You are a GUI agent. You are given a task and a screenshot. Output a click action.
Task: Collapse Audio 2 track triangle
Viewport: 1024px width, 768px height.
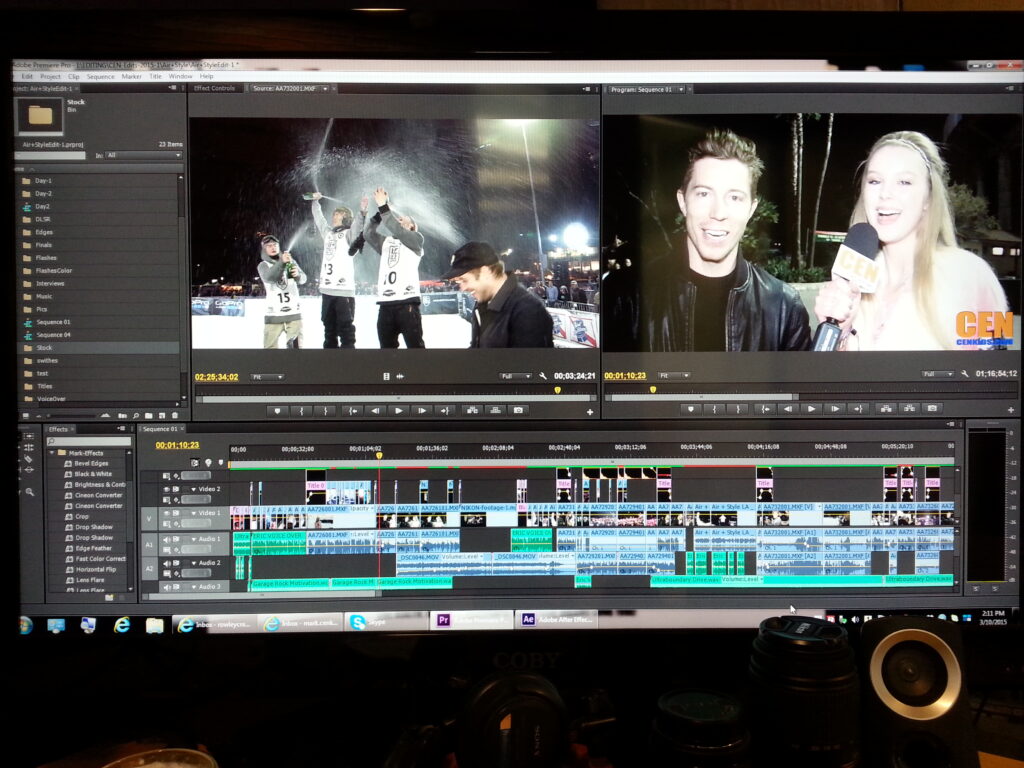coord(193,563)
